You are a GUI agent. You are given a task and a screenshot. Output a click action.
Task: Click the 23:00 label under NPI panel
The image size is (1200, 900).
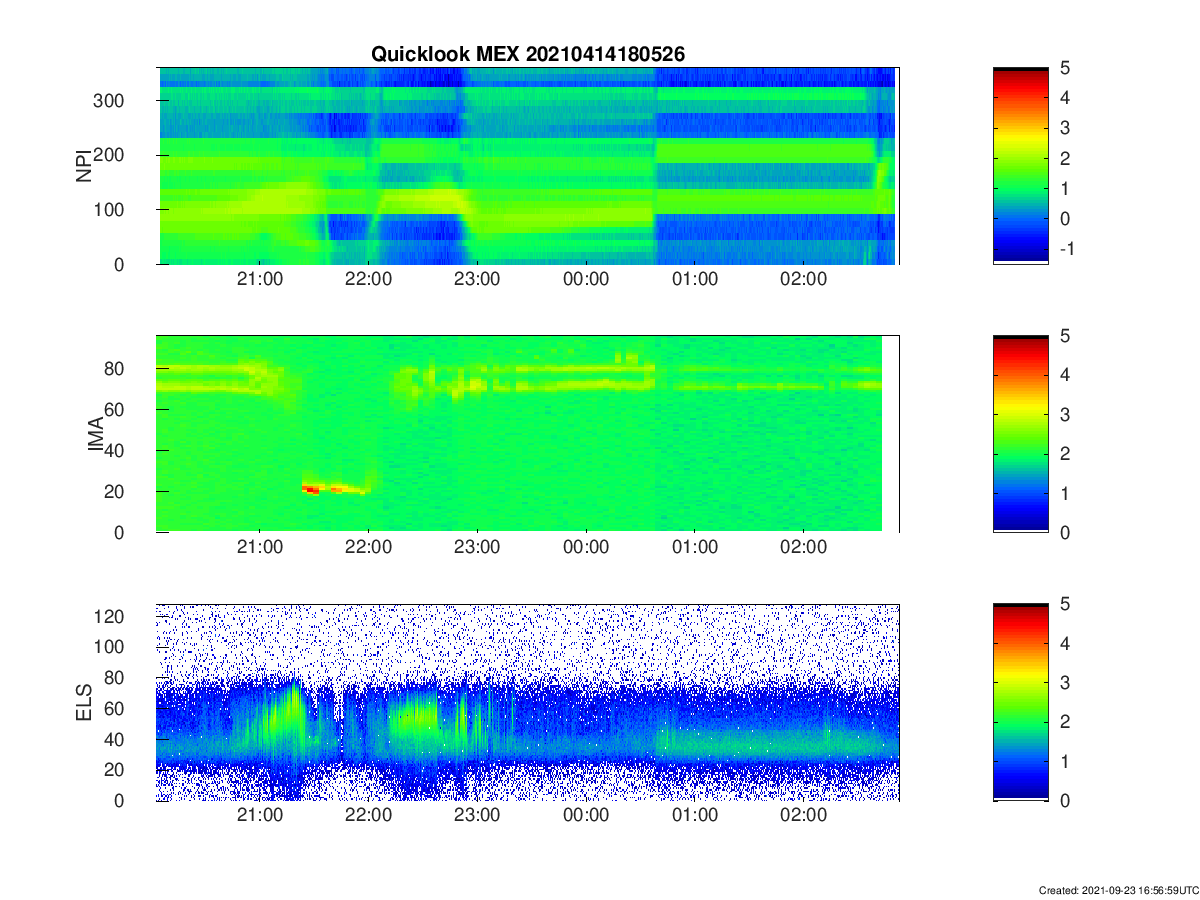click(477, 279)
